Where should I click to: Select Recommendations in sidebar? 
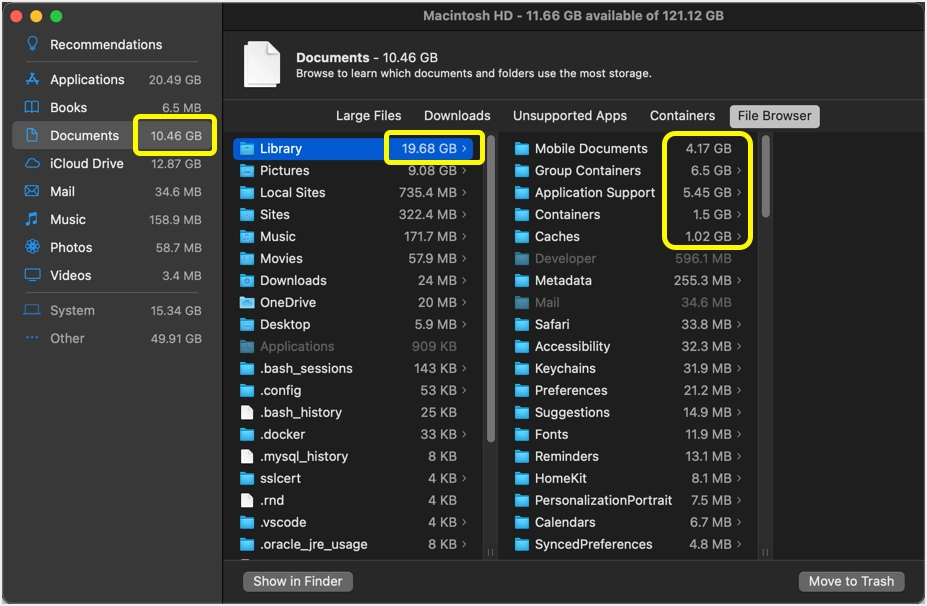coord(112,44)
